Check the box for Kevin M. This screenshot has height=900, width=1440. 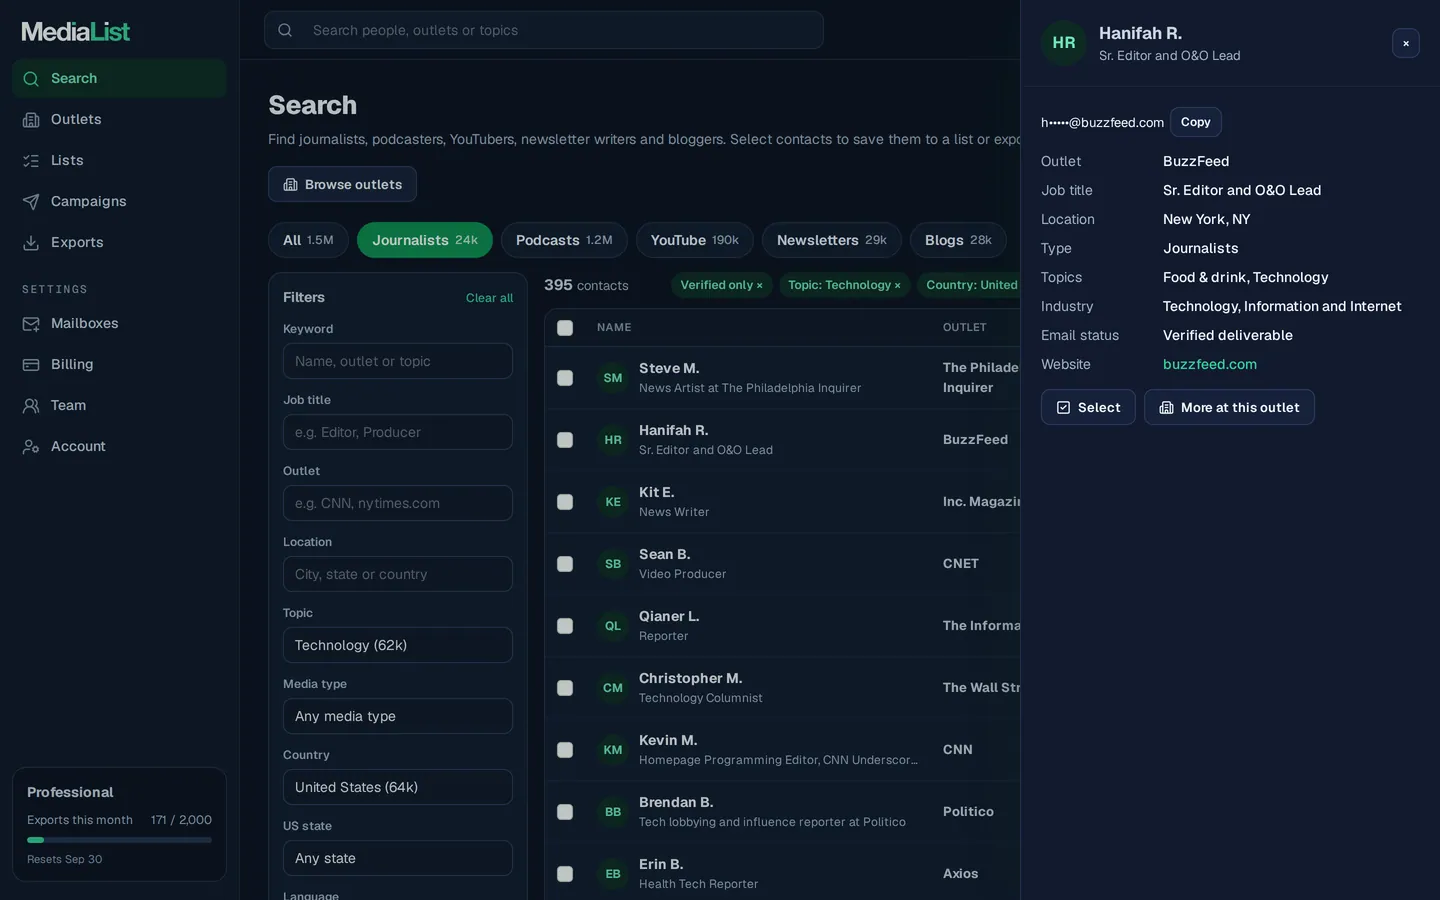pos(565,750)
